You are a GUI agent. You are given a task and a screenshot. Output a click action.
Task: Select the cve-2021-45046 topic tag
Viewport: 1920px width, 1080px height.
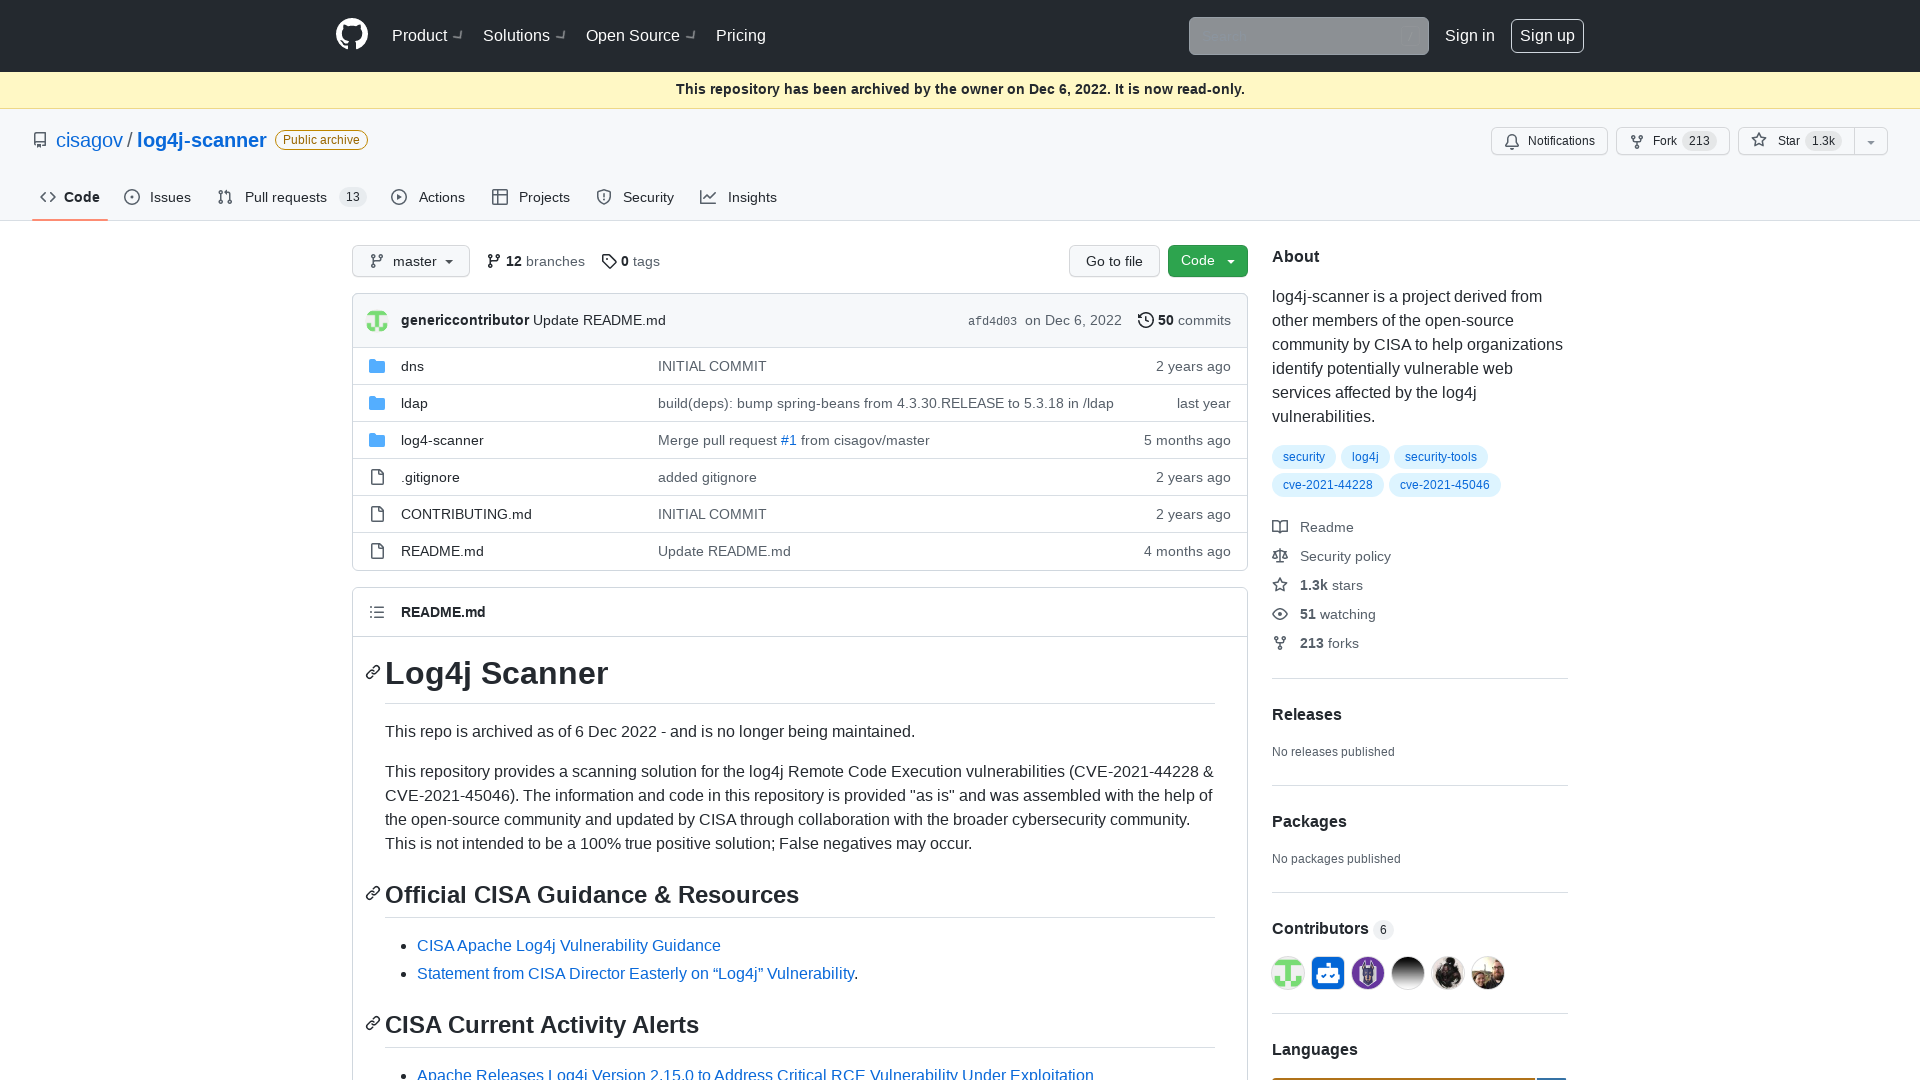1445,485
